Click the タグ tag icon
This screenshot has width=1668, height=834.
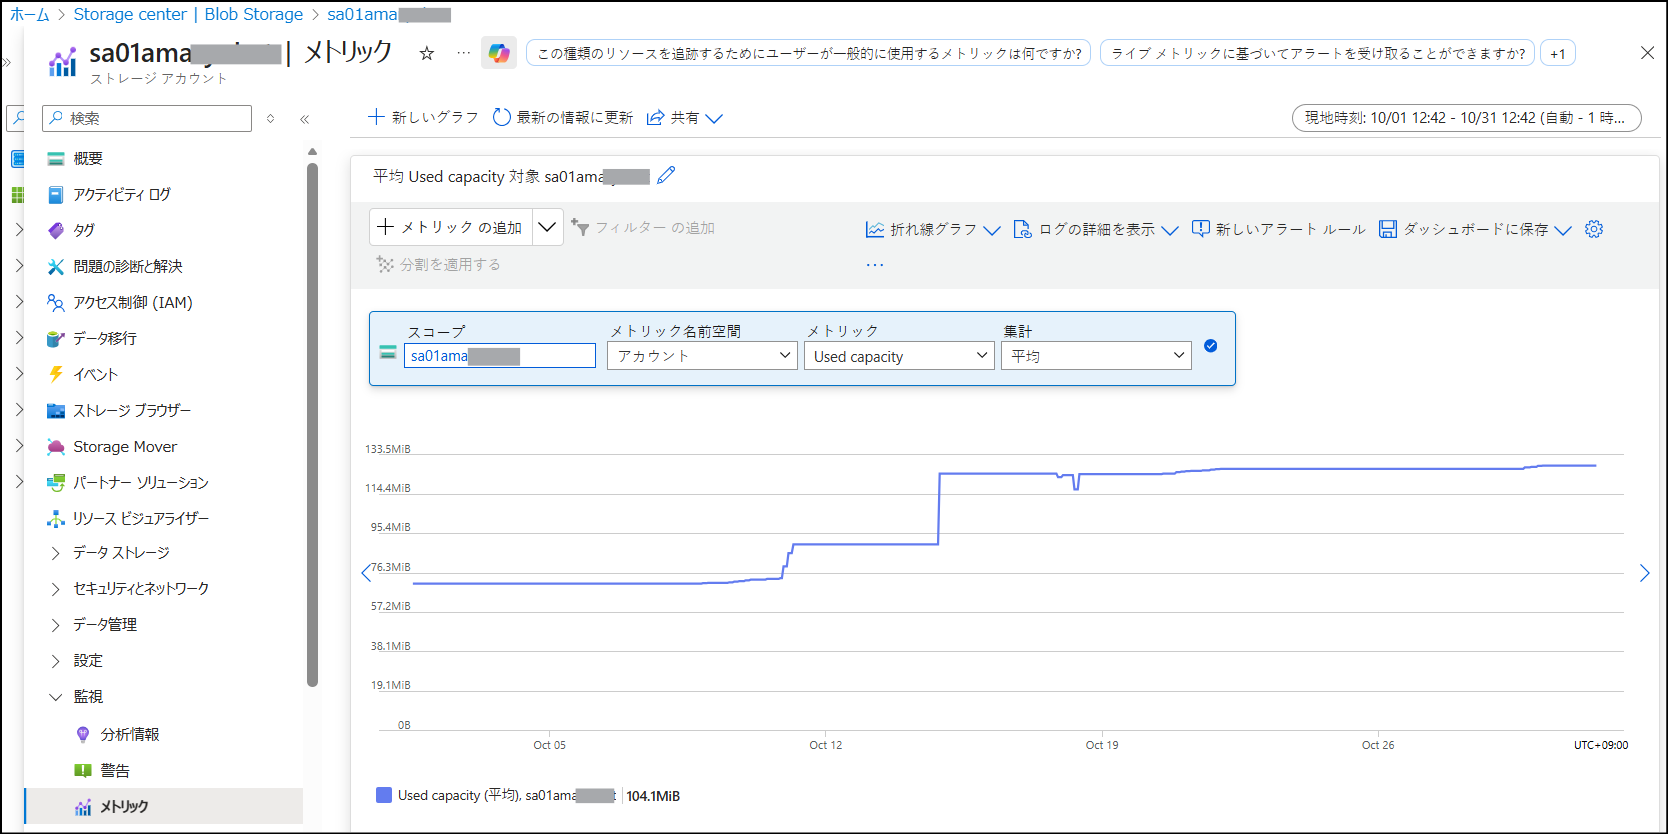(x=56, y=230)
